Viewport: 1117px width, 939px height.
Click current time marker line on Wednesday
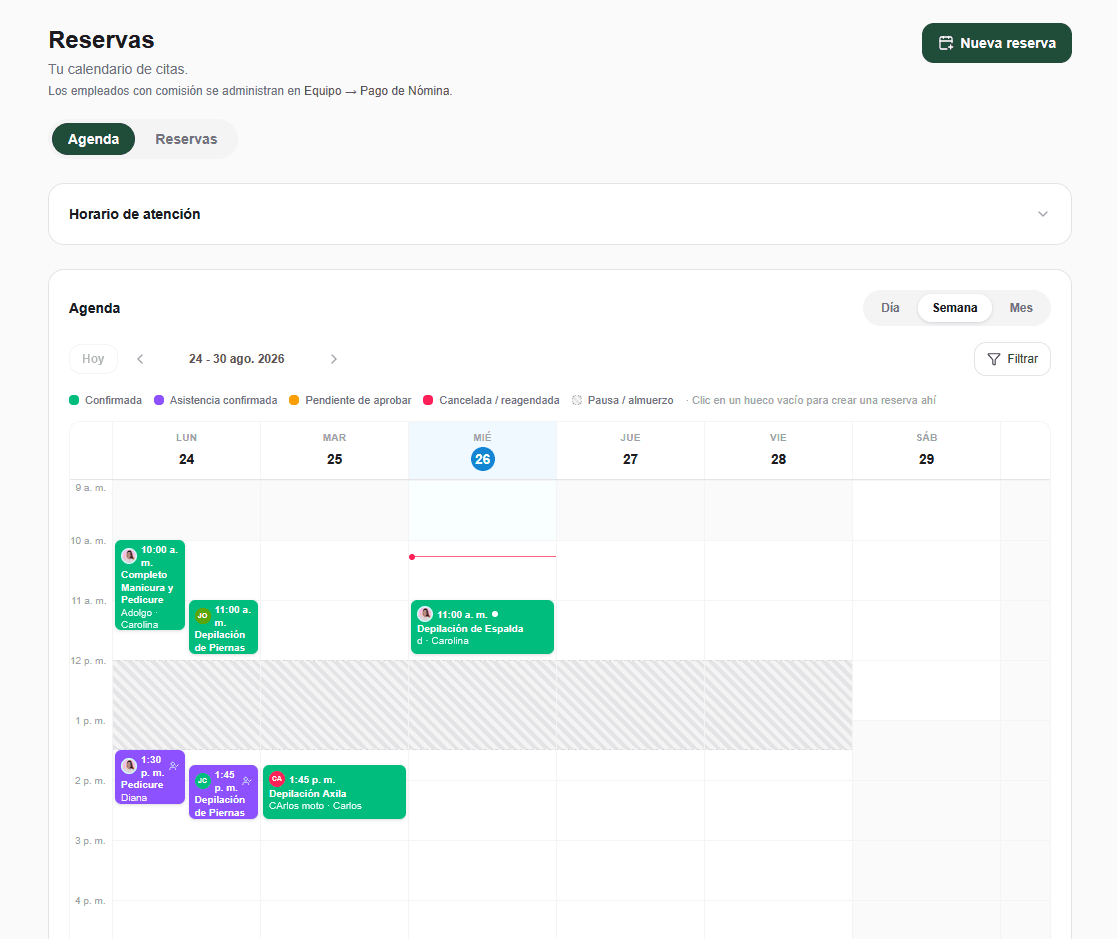(x=482, y=556)
